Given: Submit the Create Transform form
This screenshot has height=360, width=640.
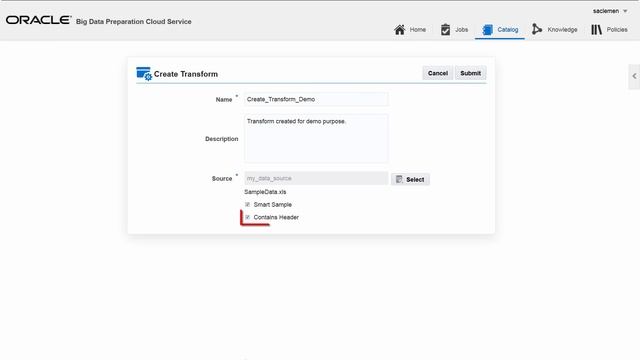Looking at the screenshot, I should pyautogui.click(x=470, y=73).
